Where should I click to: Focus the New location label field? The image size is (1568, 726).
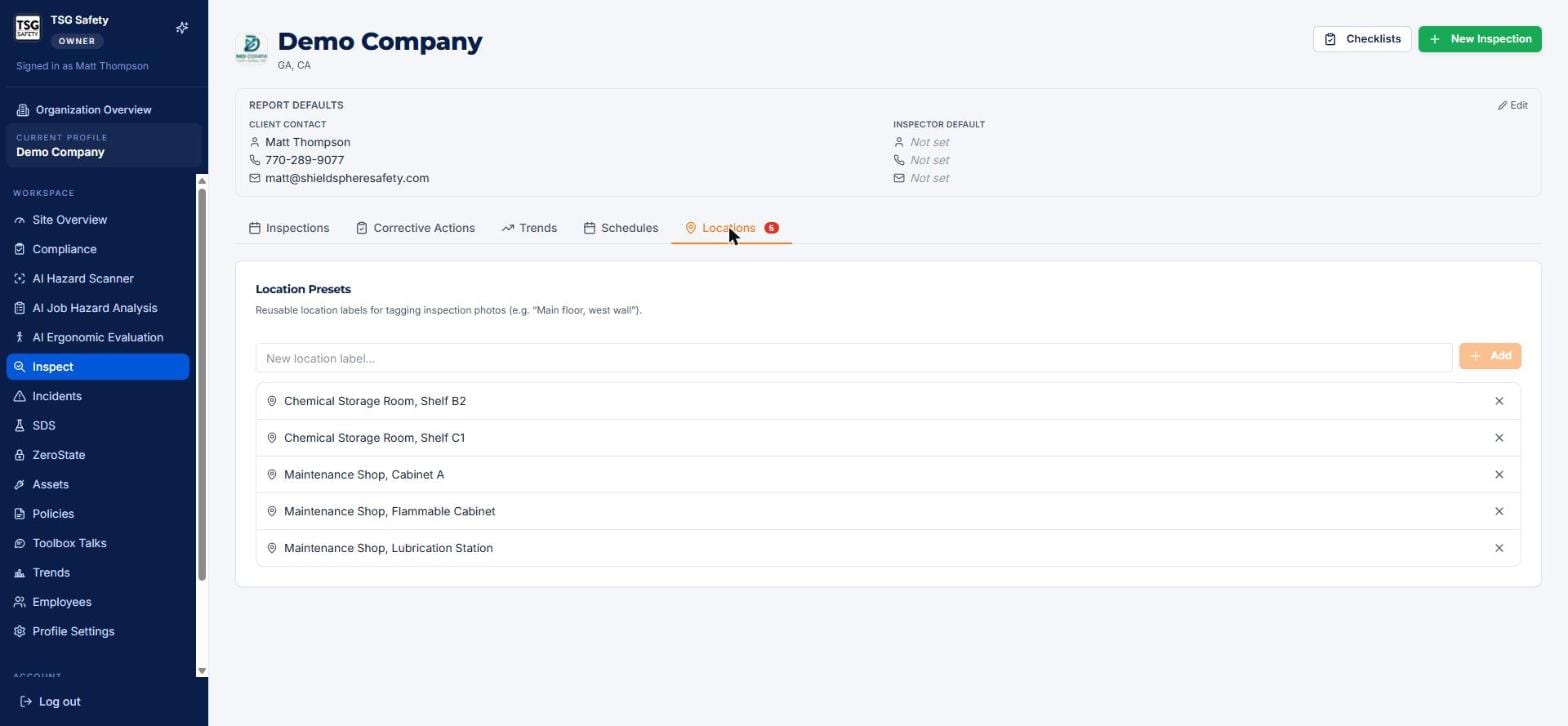pyautogui.click(x=853, y=358)
